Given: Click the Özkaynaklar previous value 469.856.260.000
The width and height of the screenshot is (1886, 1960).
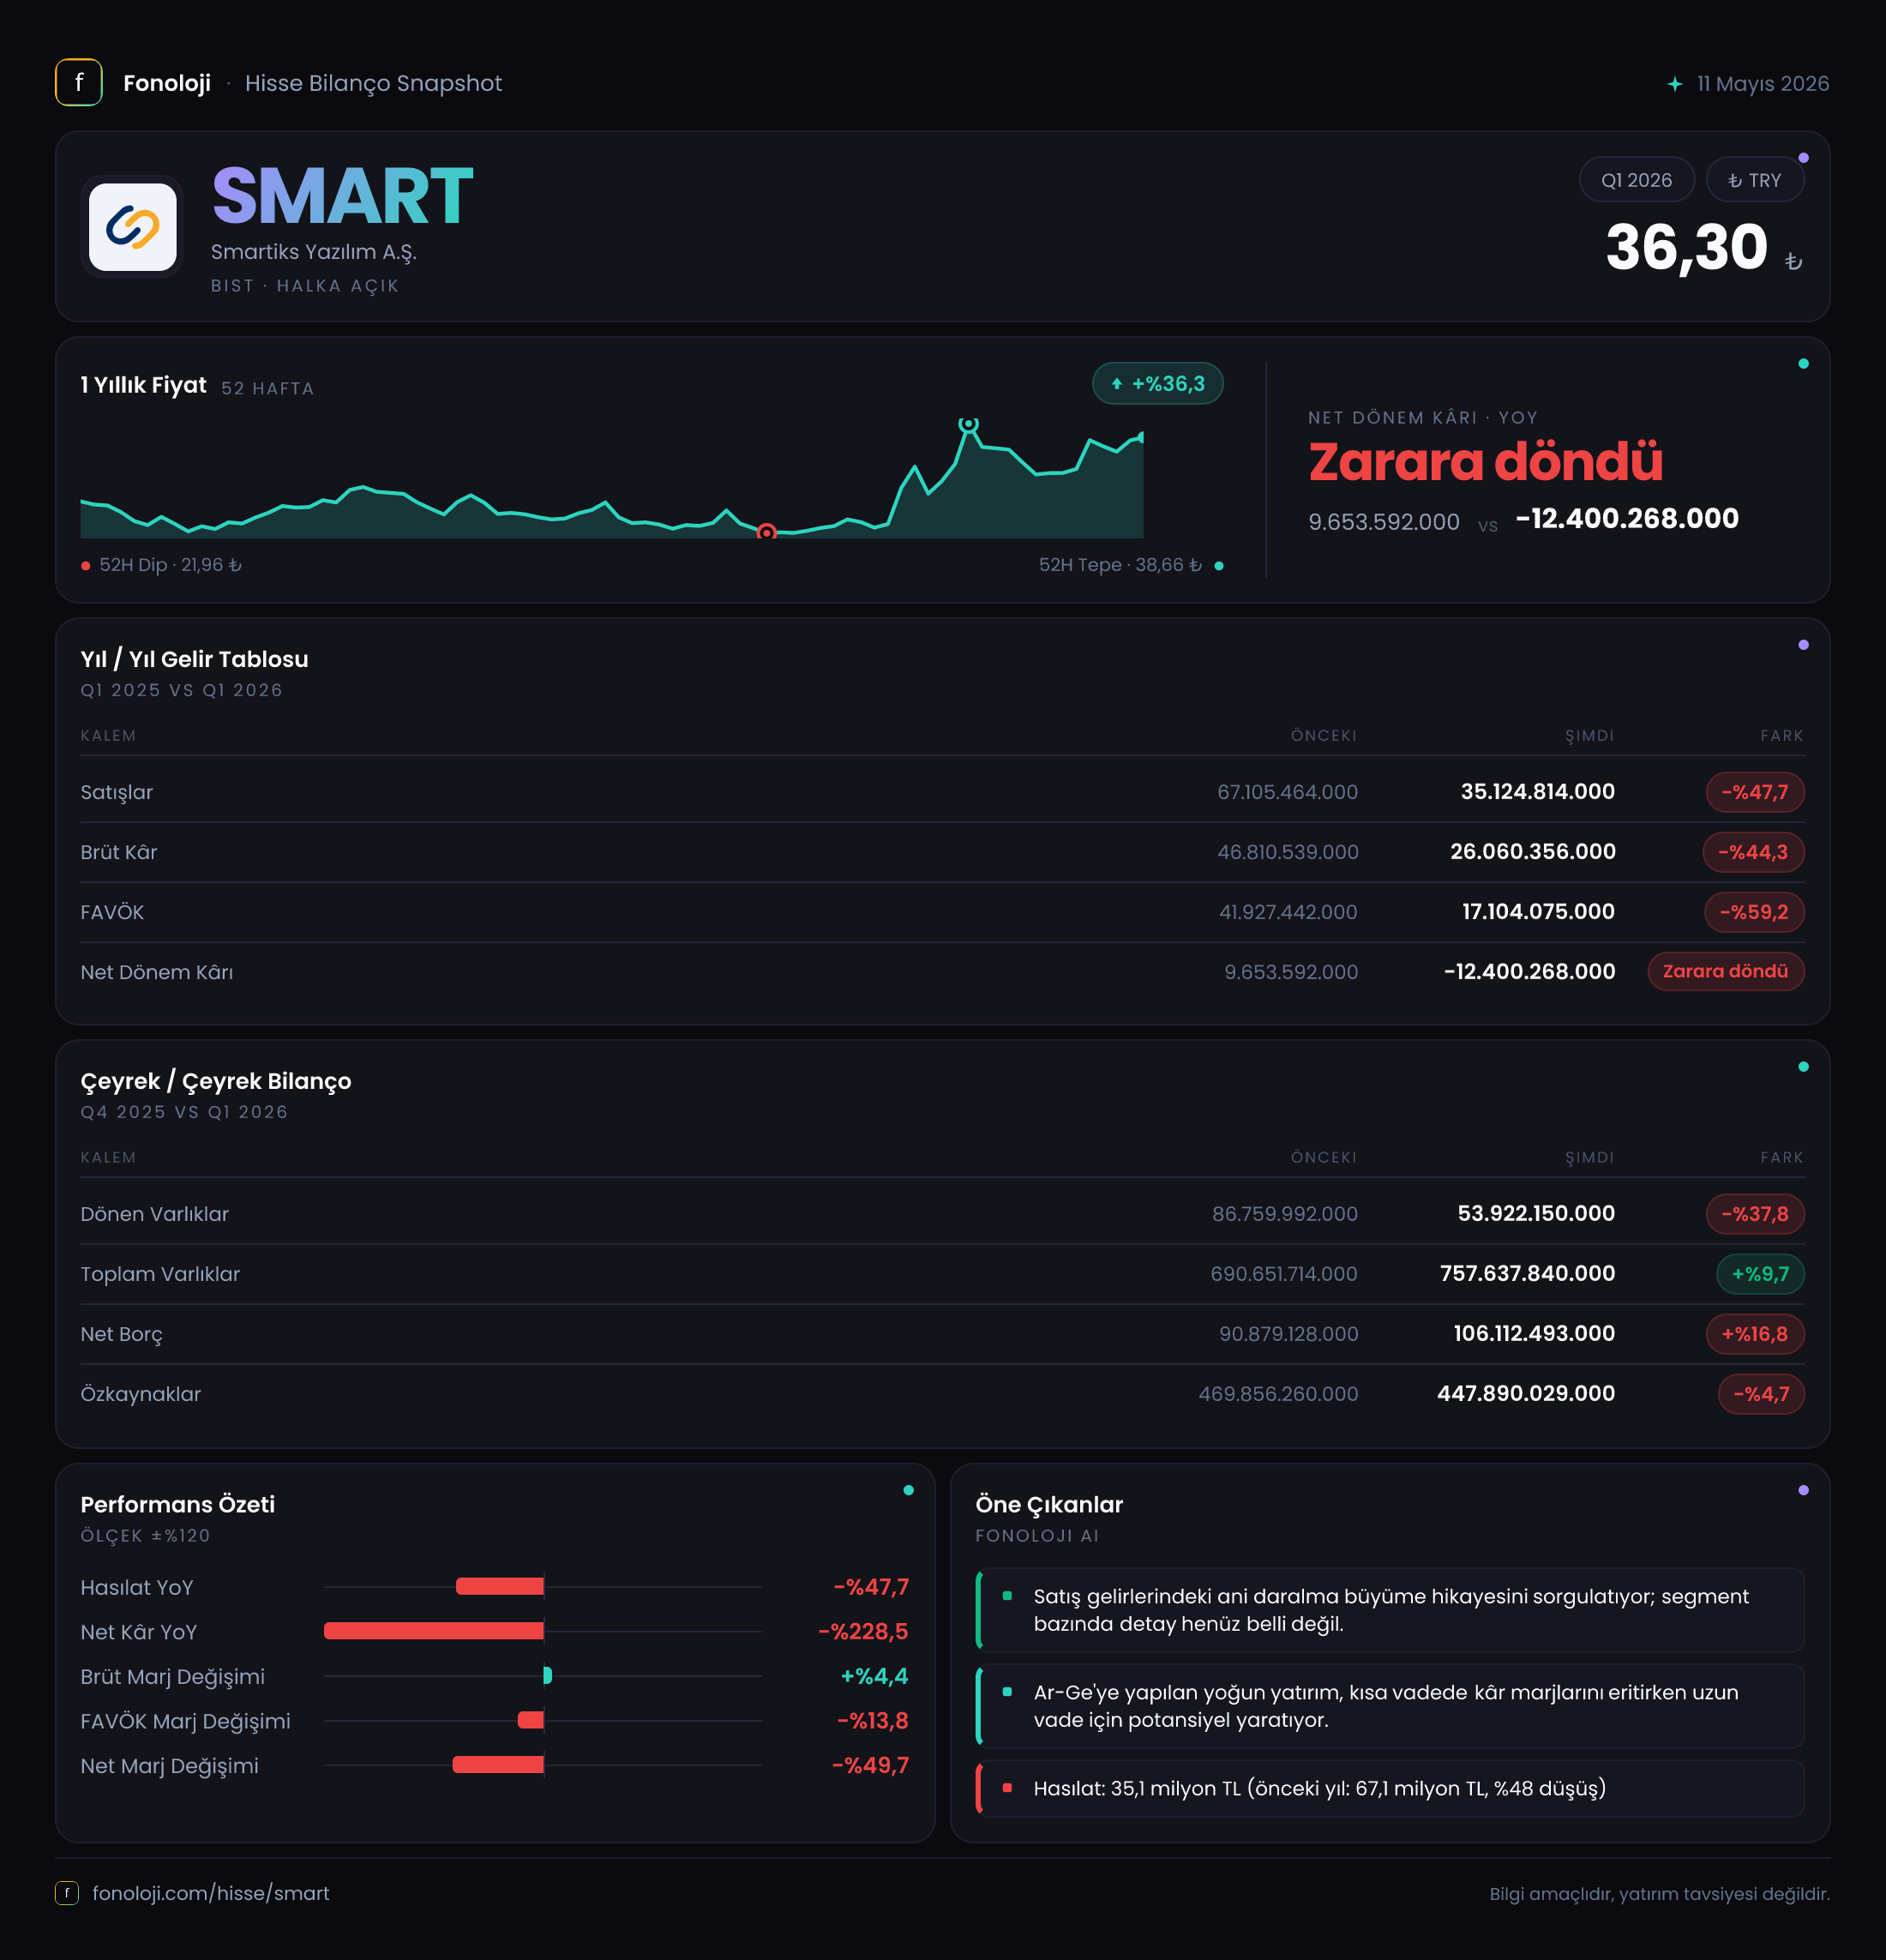Looking at the screenshot, I should pos(1278,1394).
